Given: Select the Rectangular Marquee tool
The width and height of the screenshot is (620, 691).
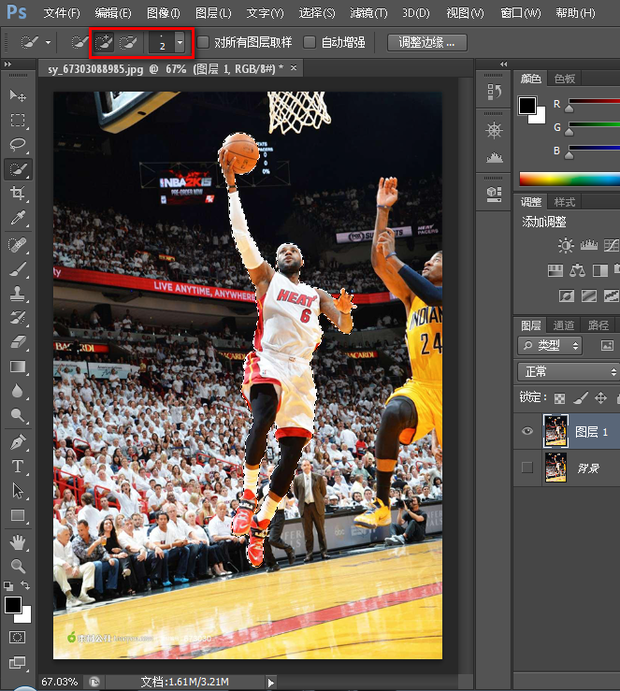Looking at the screenshot, I should (18, 120).
